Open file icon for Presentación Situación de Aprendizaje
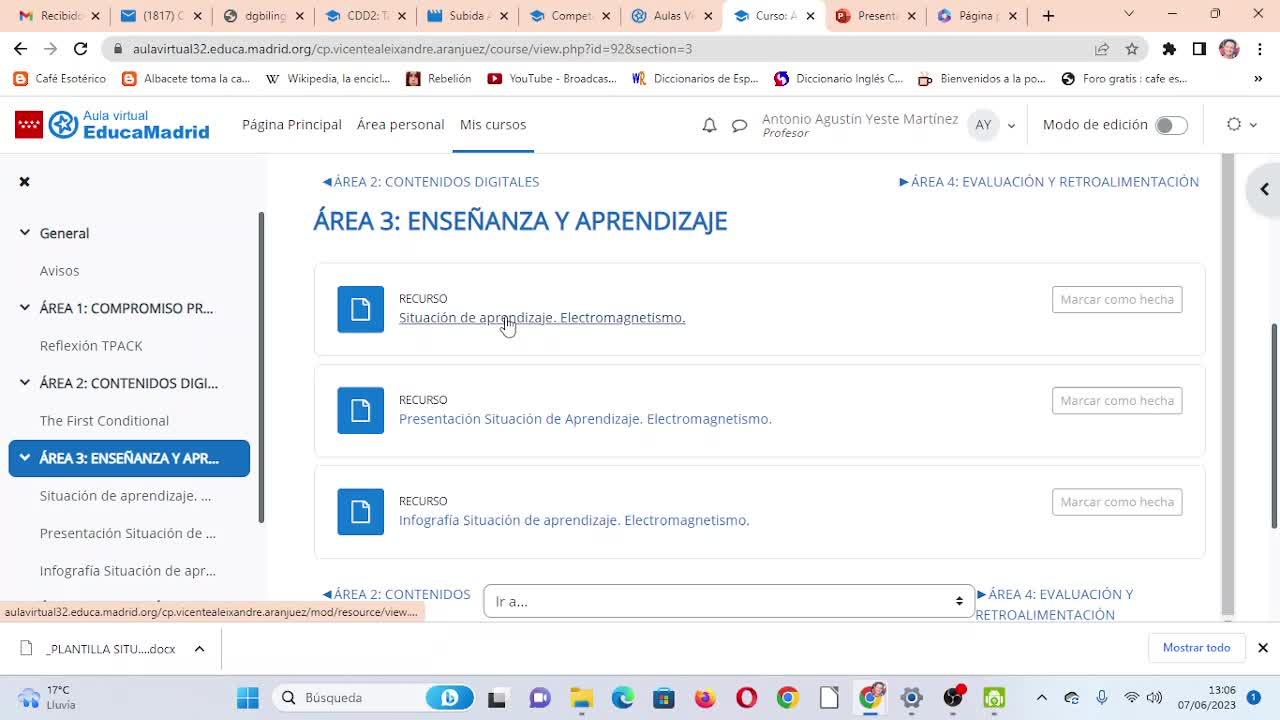The height and width of the screenshot is (720, 1280). pyautogui.click(x=361, y=410)
